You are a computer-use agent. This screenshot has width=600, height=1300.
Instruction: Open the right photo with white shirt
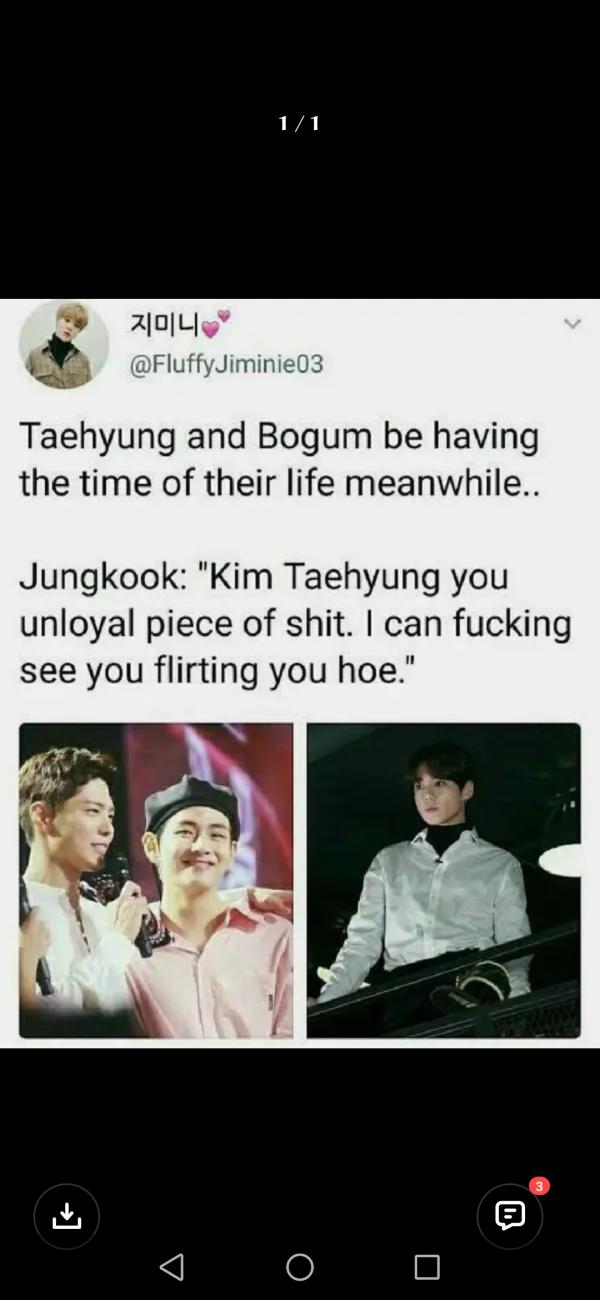[x=443, y=880]
